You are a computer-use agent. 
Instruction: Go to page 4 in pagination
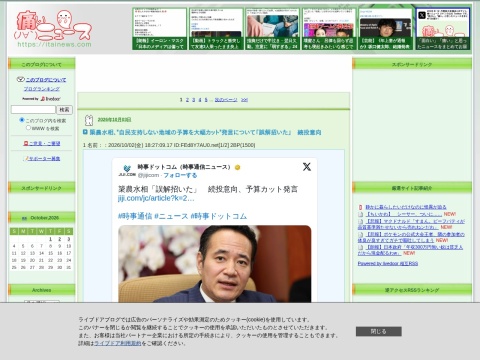pos(200,100)
